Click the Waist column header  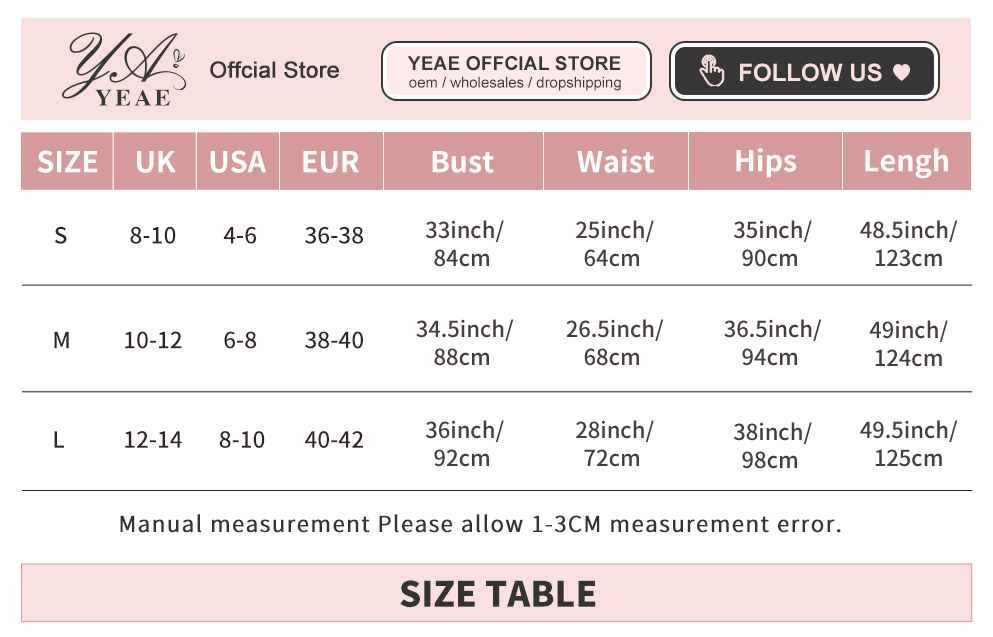click(616, 162)
